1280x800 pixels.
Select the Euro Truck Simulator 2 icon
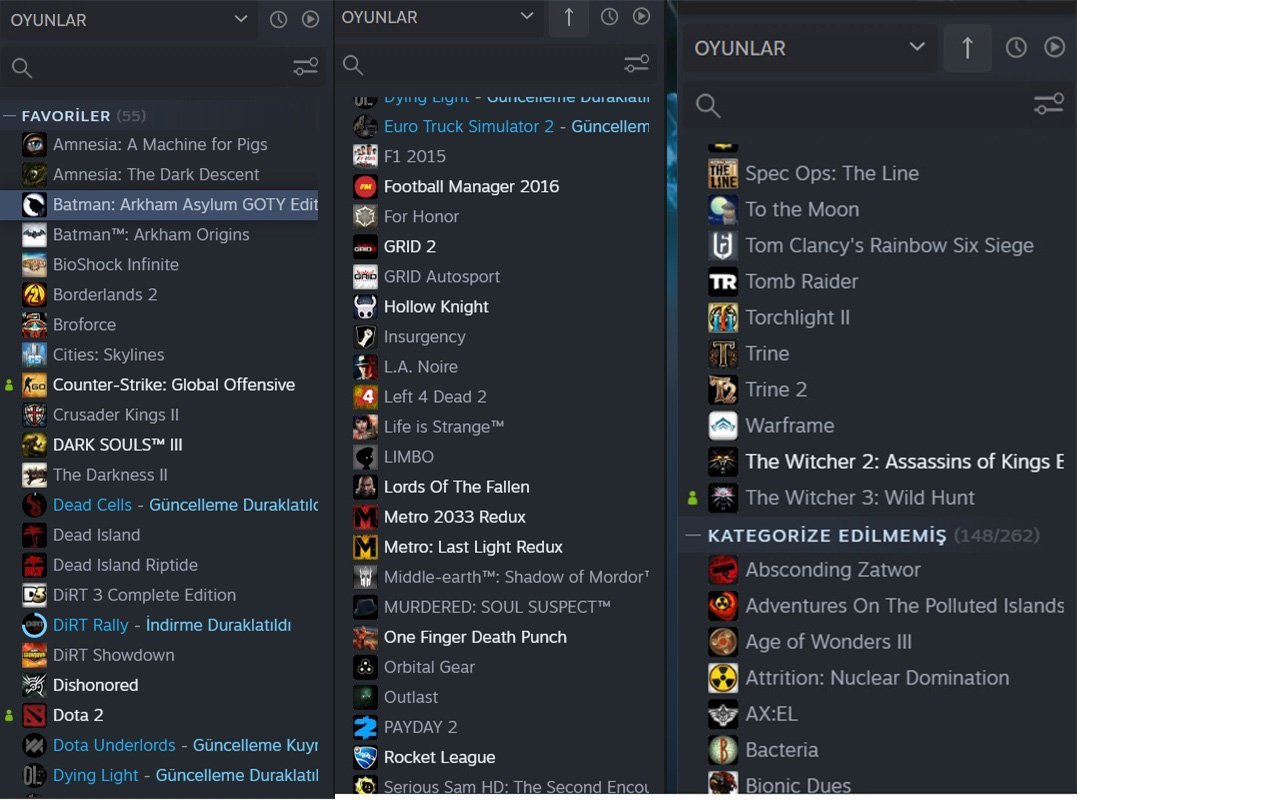click(x=365, y=127)
